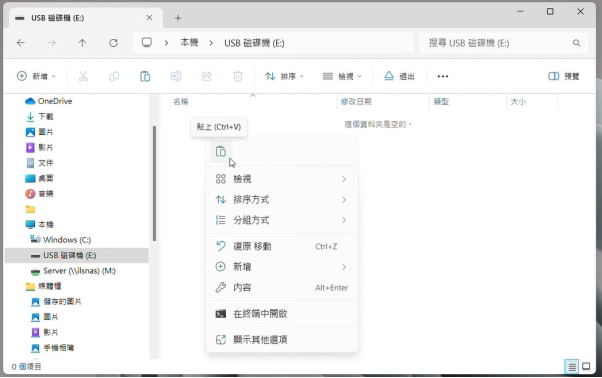The image size is (602, 378).
Task: Open 檢視 submenu in context menu
Action: (x=282, y=179)
